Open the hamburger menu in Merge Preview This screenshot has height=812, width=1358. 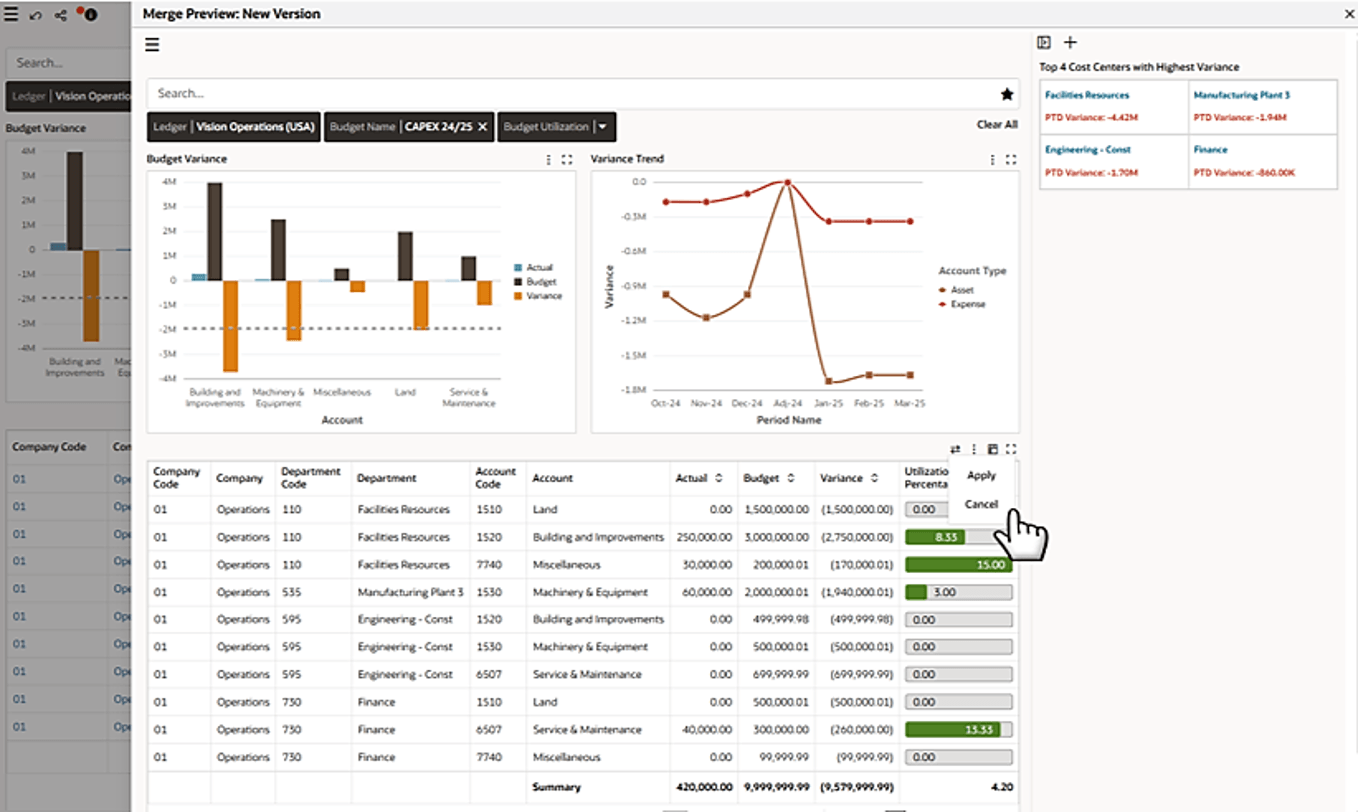(153, 44)
